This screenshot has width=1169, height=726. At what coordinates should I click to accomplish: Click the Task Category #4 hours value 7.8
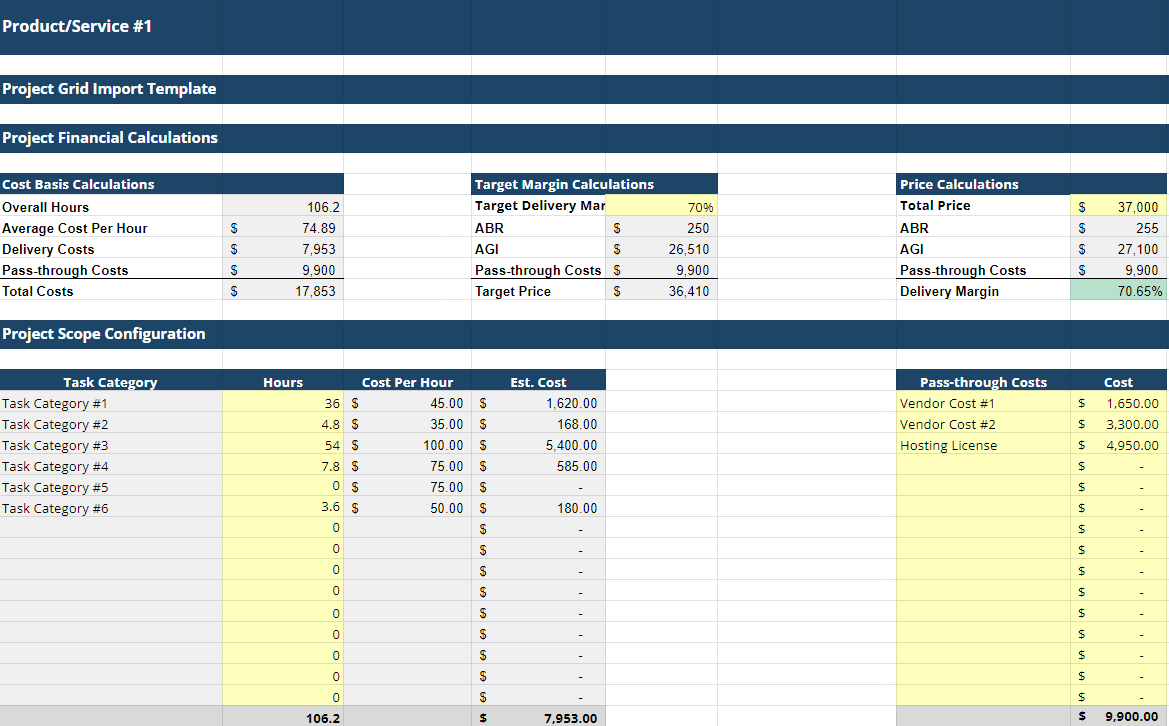283,466
